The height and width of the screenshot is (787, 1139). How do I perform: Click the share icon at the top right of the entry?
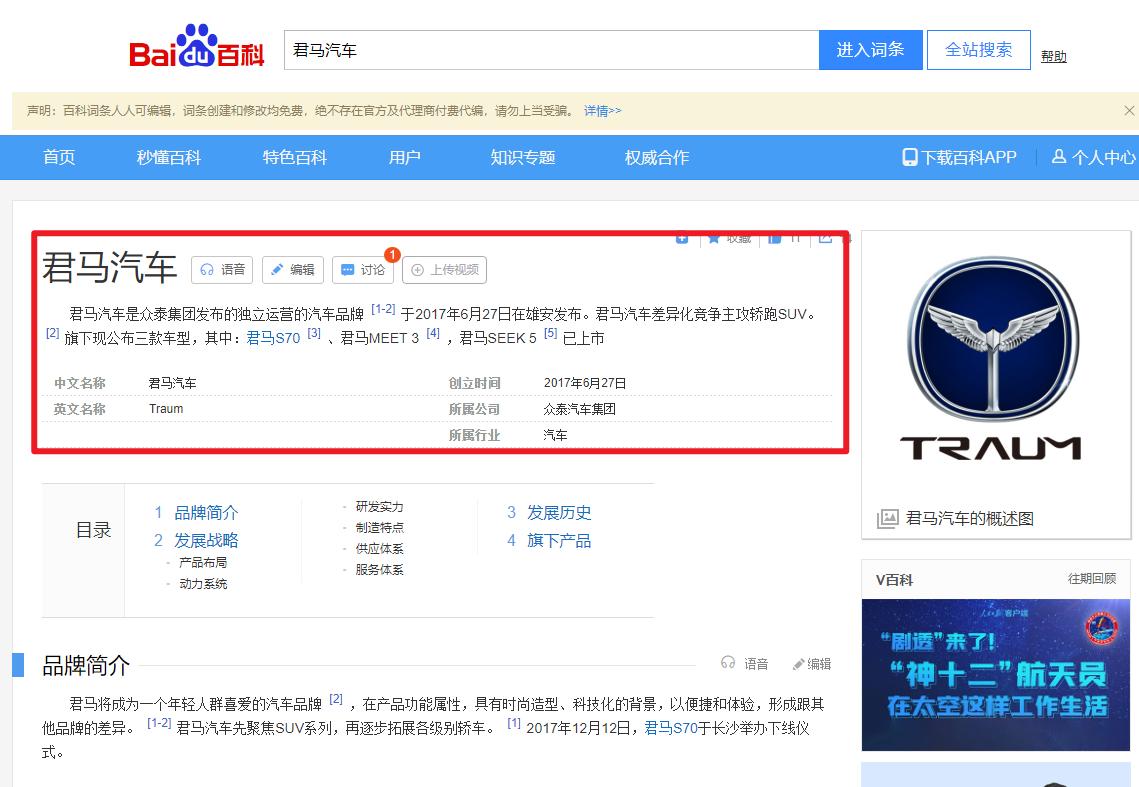[827, 238]
